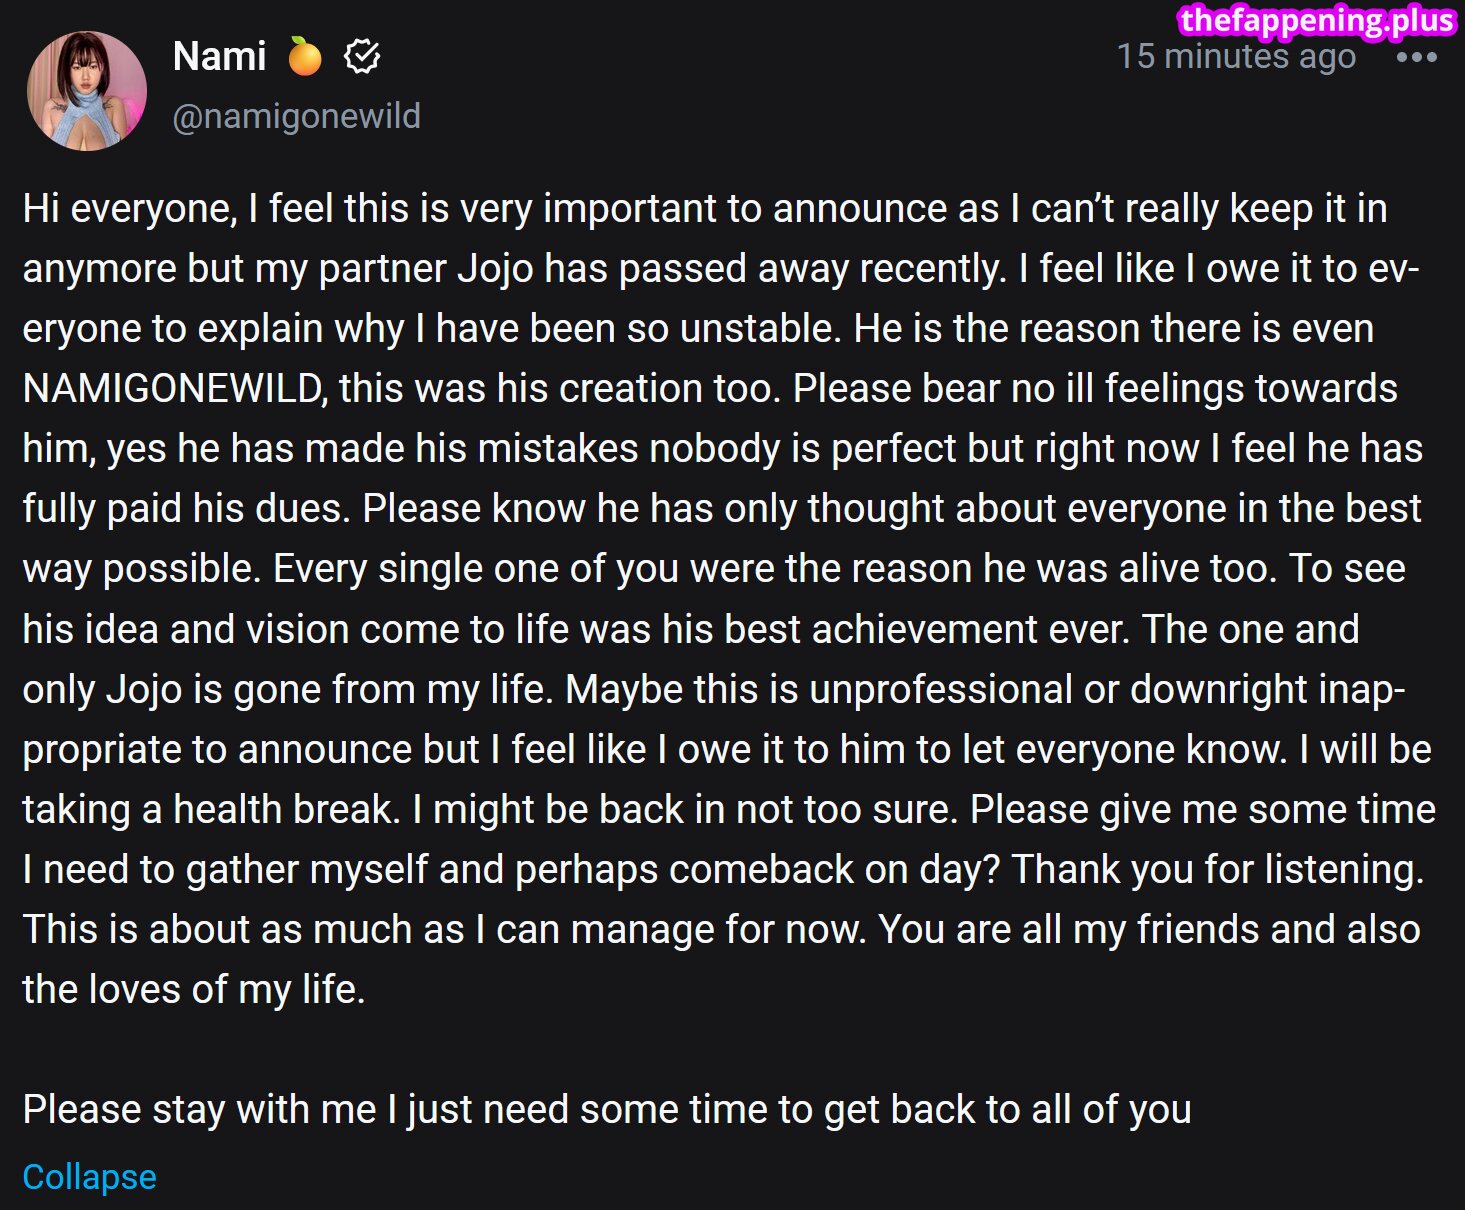
Task: Click the phrase 'the loves of my life'
Action: [x=192, y=990]
